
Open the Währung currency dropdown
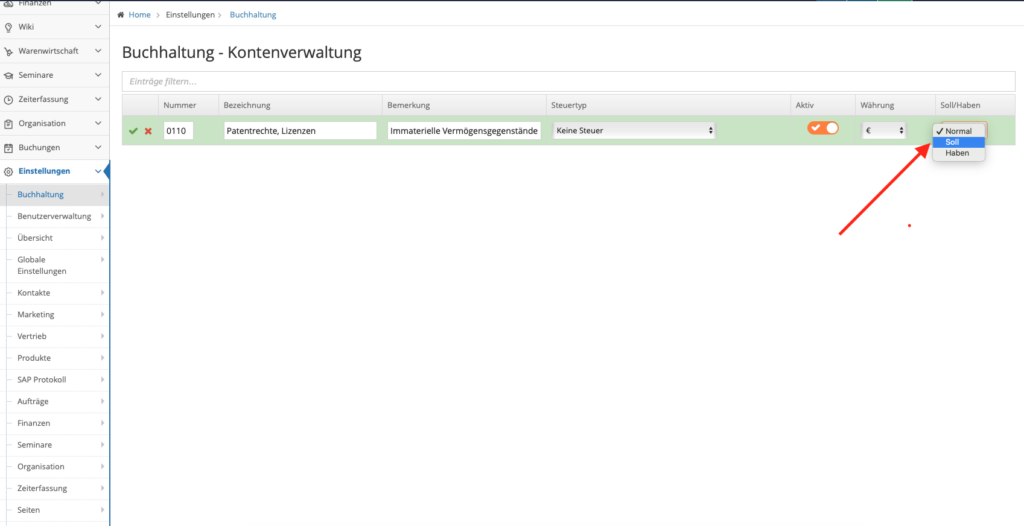[x=884, y=131]
